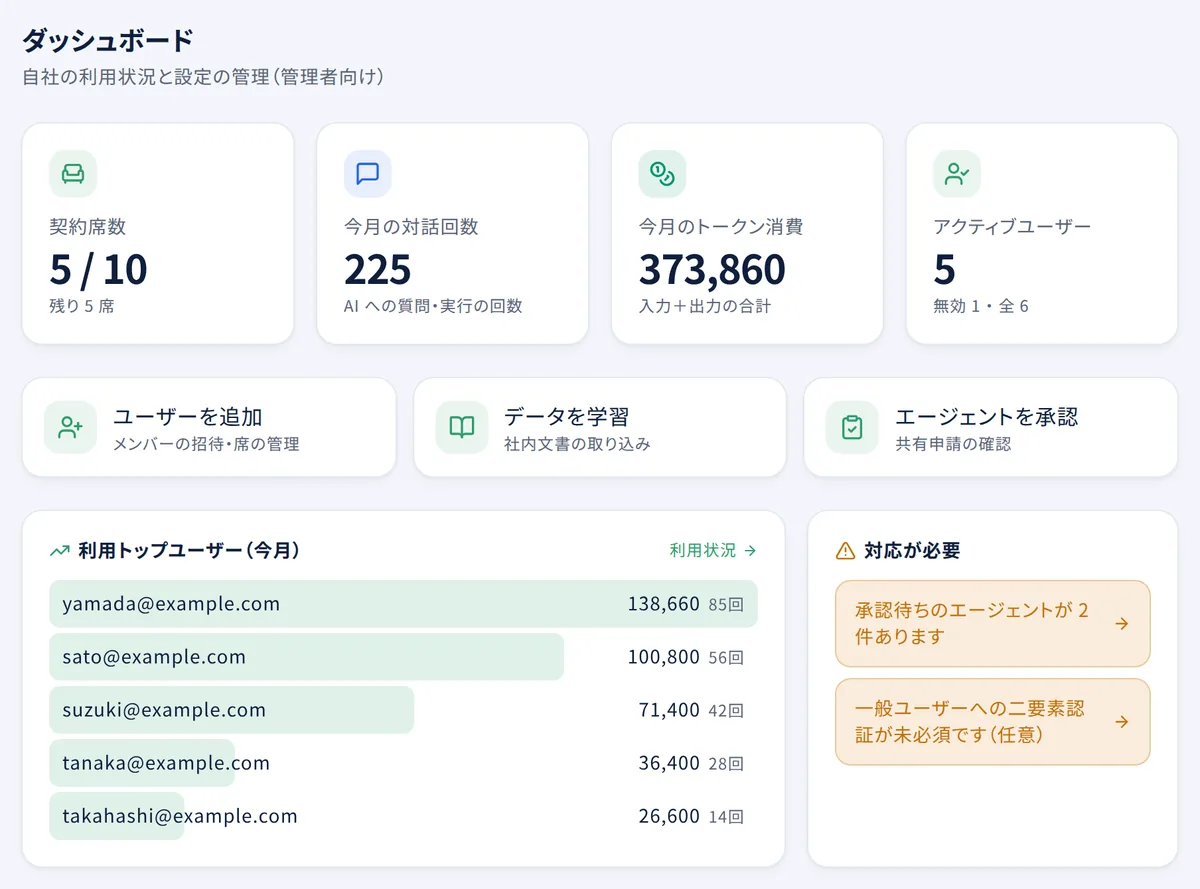Open the ユーザーを追加 card
Screen dimensions: 1200x889
[x=209, y=428]
